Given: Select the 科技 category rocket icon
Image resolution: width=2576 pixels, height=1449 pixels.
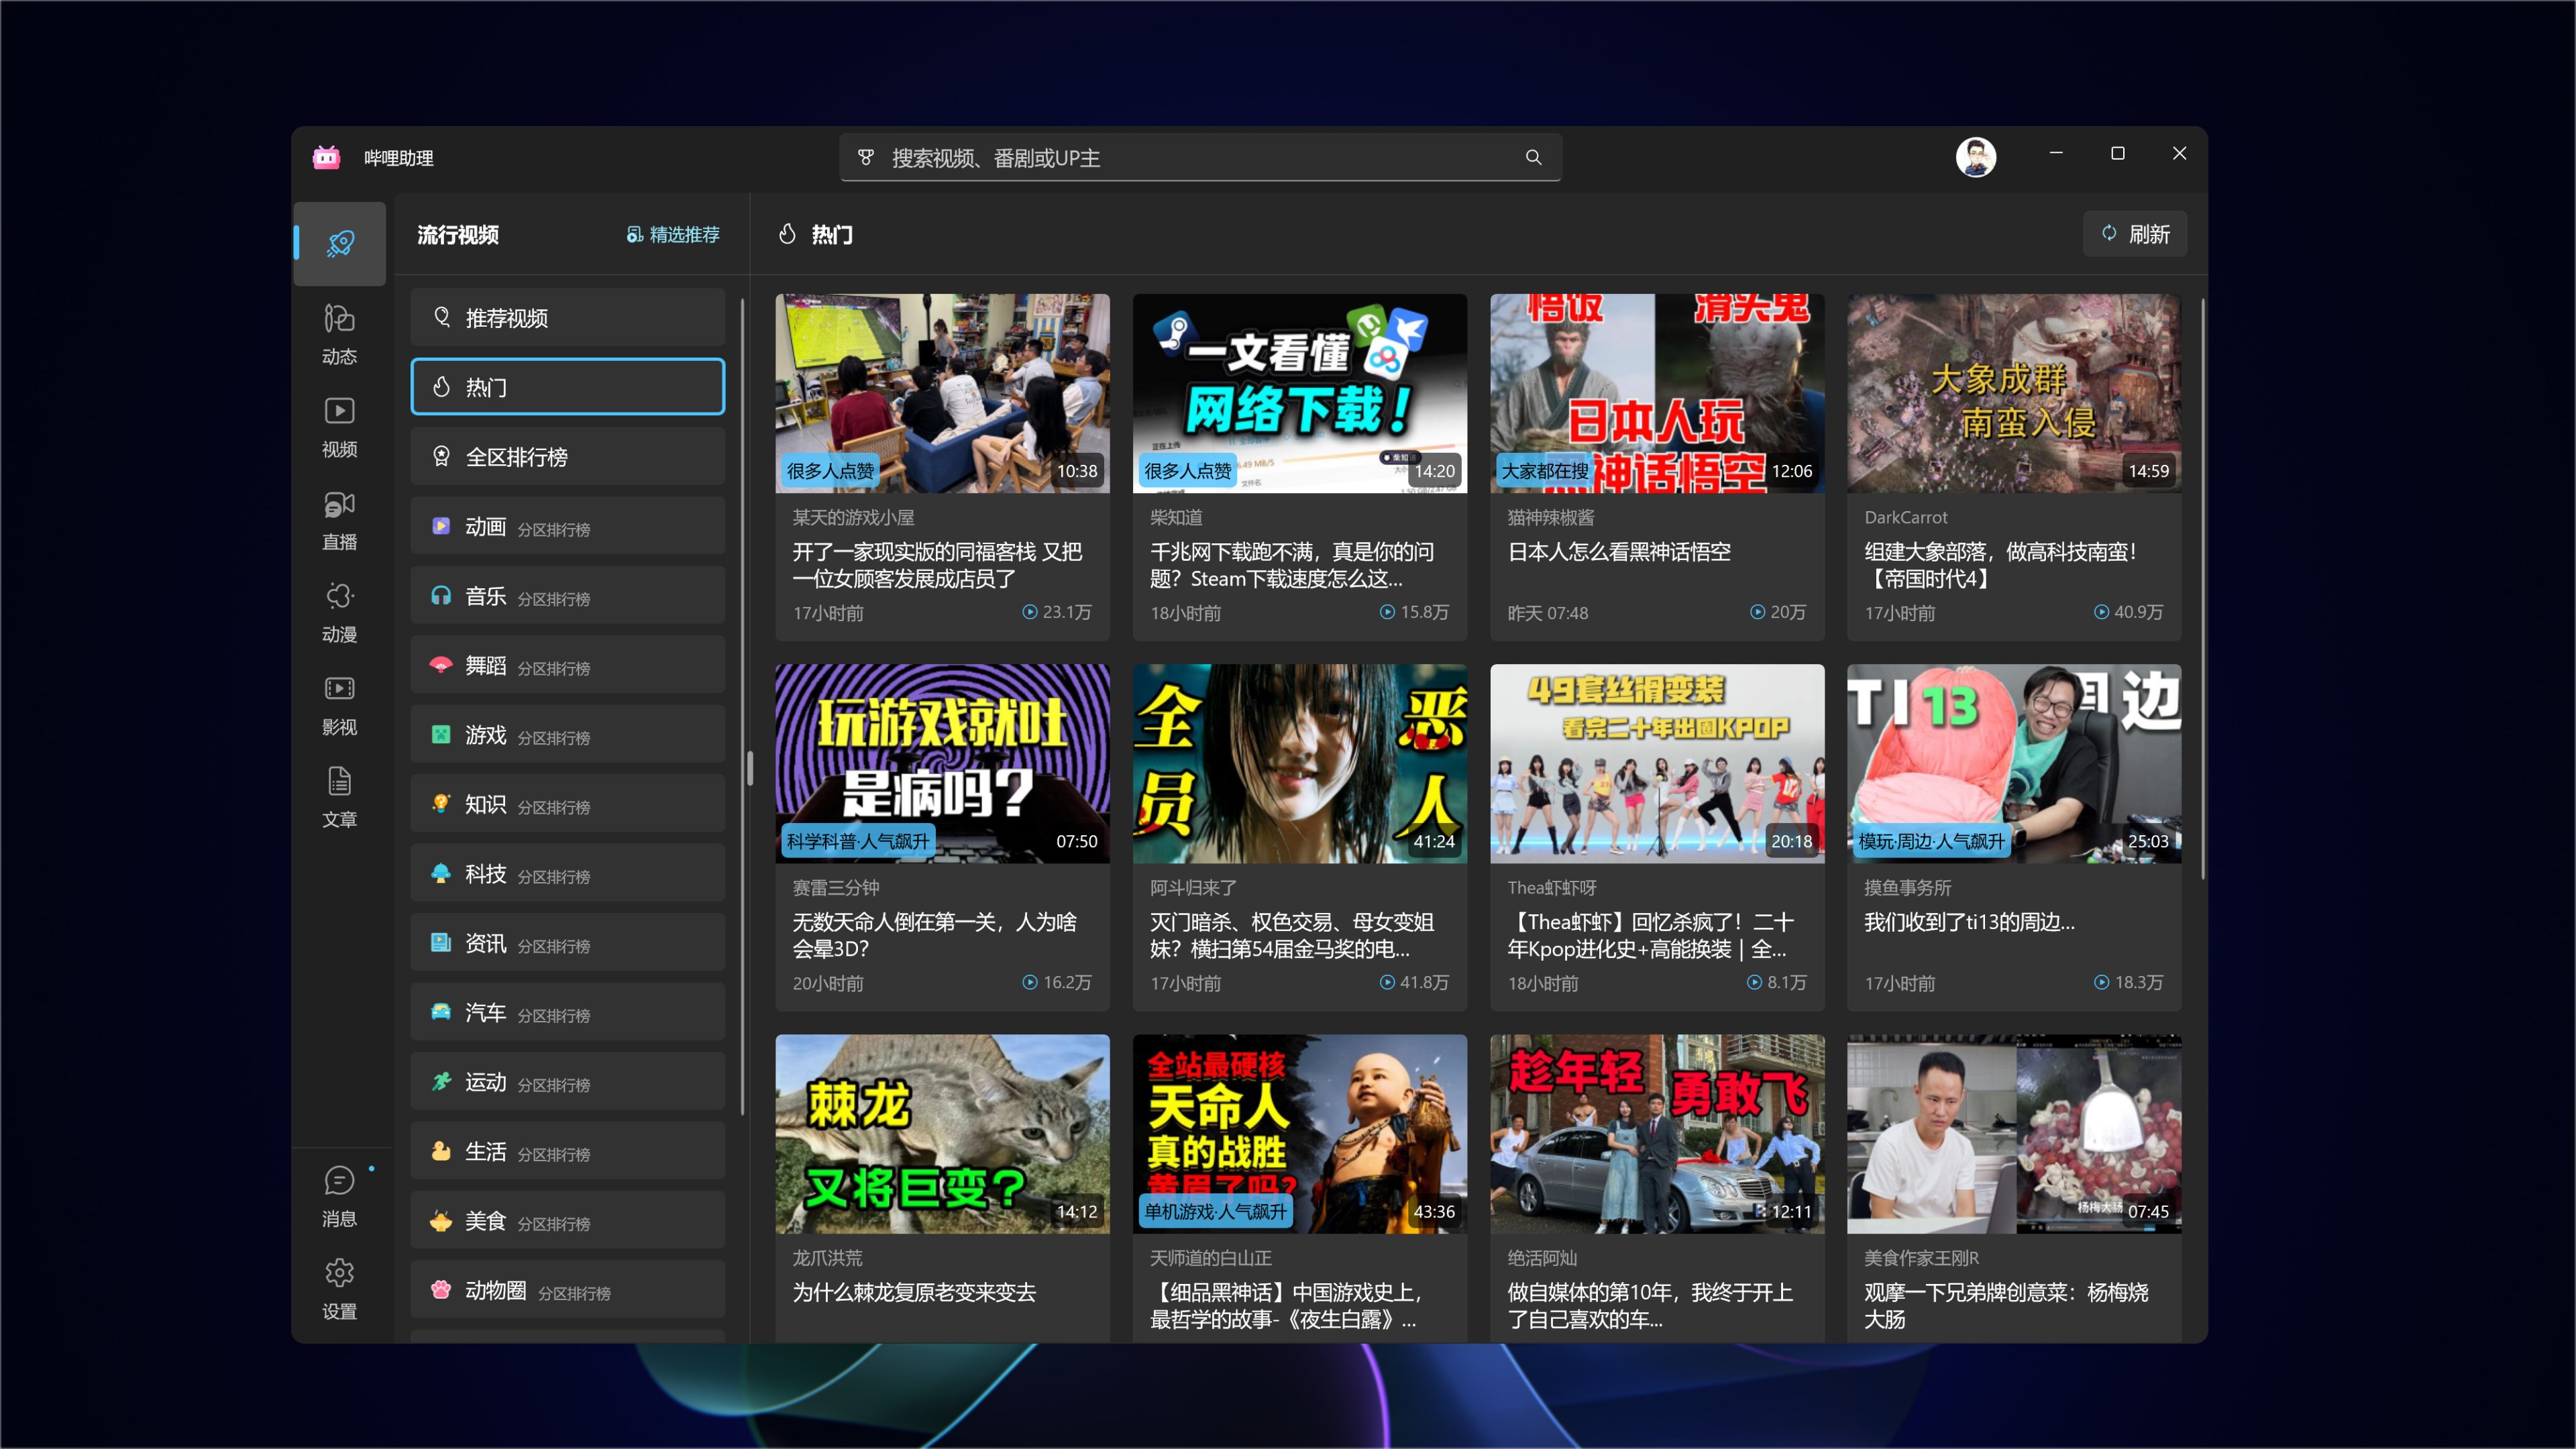Looking at the screenshot, I should [441, 874].
